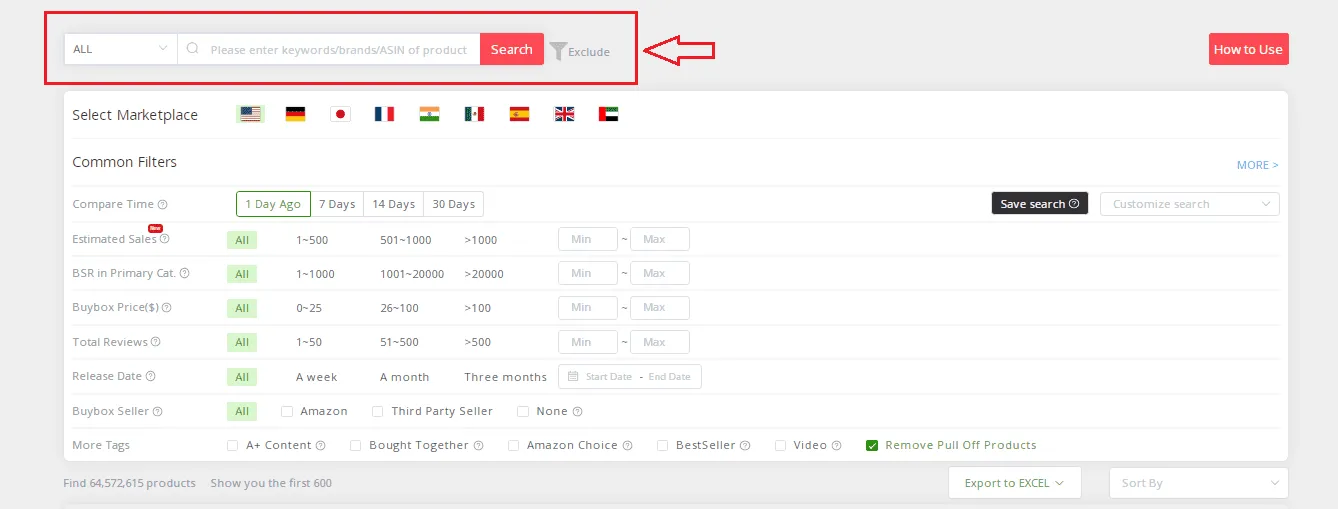The image size is (1338, 509).
Task: Choose the United Kingdom marketplace flag
Action: click(x=564, y=114)
